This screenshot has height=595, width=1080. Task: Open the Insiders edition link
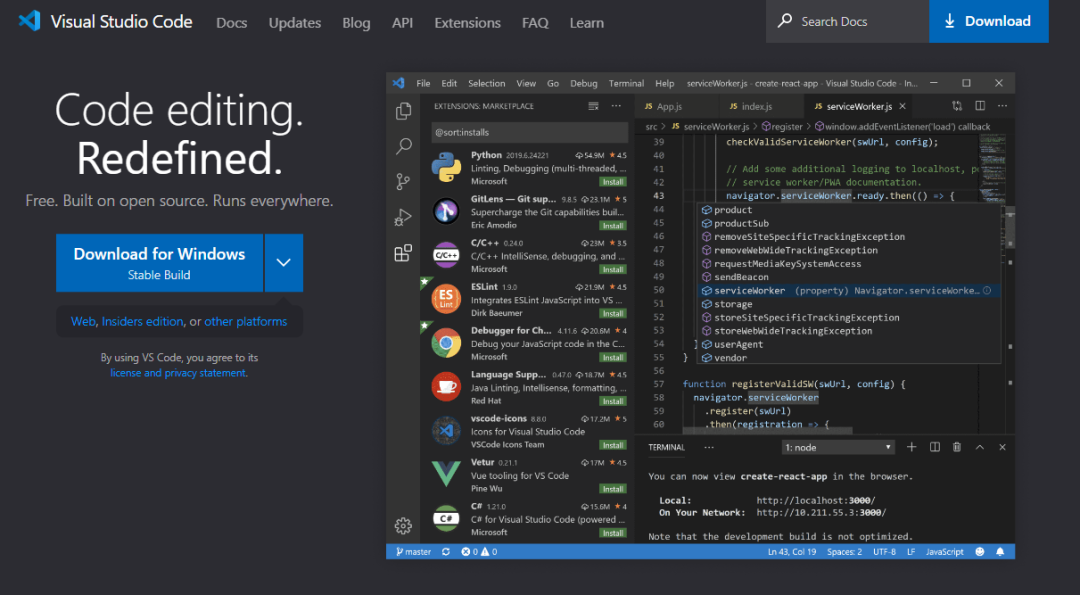(143, 322)
